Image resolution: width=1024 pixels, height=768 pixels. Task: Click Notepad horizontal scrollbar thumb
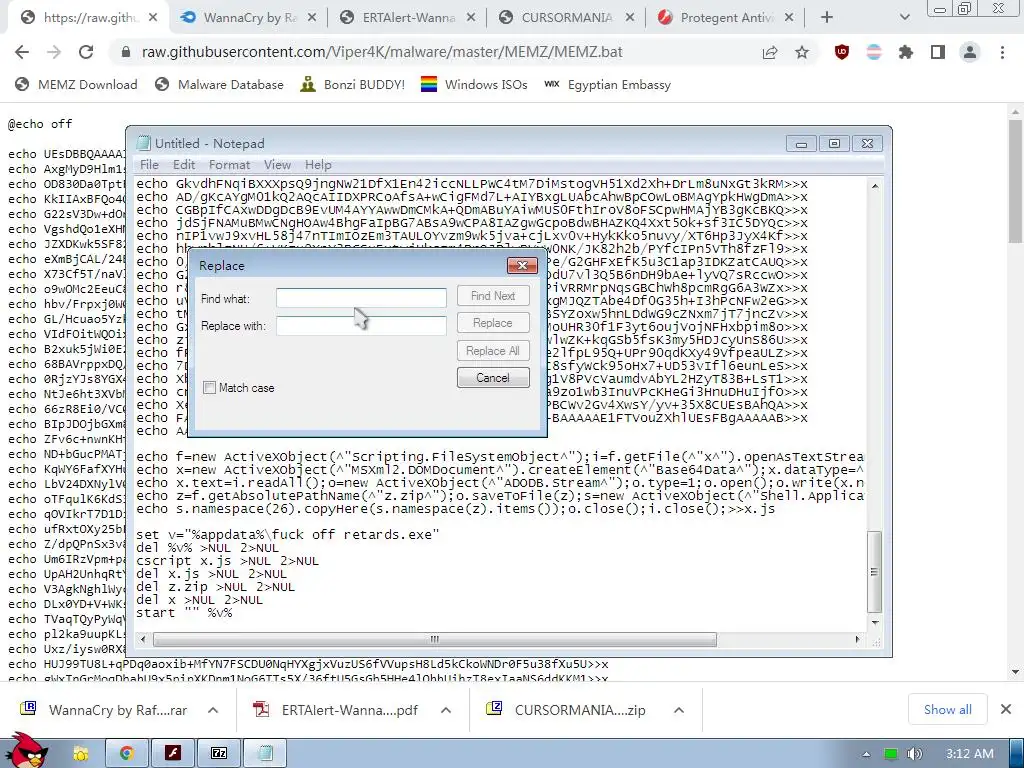(x=434, y=639)
